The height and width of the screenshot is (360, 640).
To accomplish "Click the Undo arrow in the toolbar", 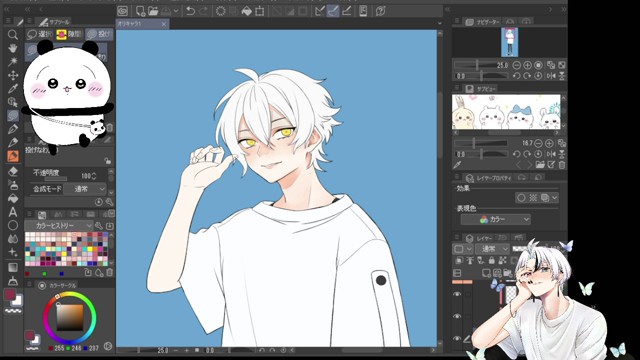I will point(190,11).
